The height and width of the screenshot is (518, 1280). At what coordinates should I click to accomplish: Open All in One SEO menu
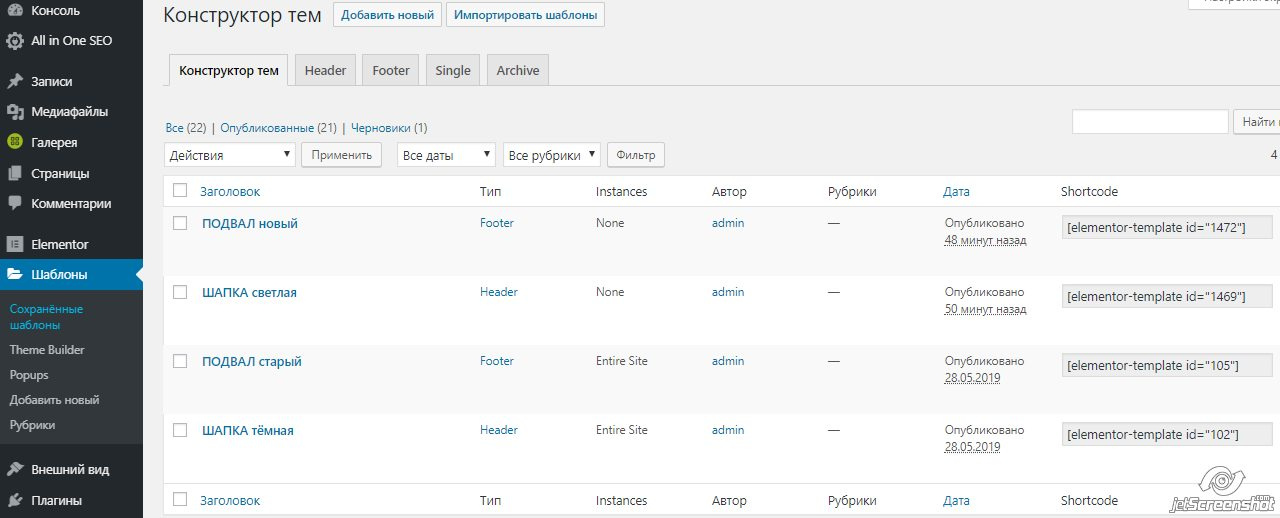click(x=71, y=41)
